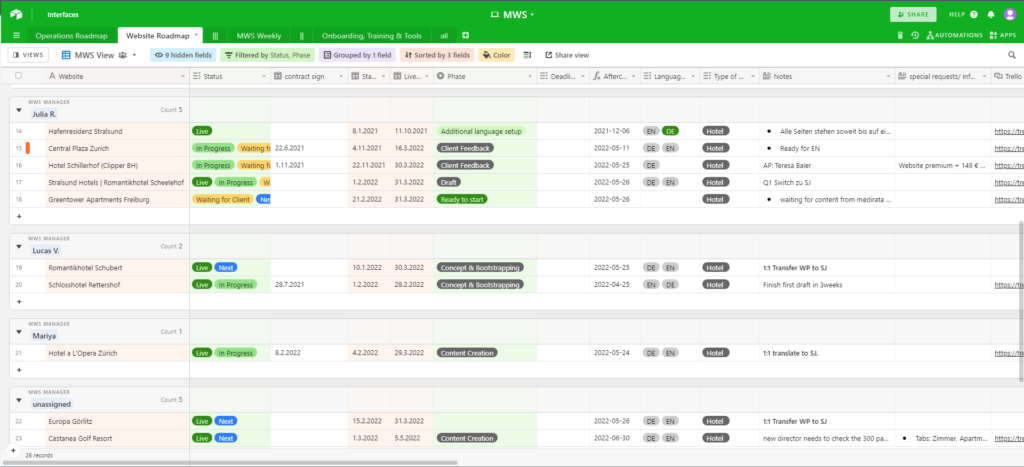Tick the select-all records checkbox
The width and height of the screenshot is (1024, 467).
(x=18, y=76)
